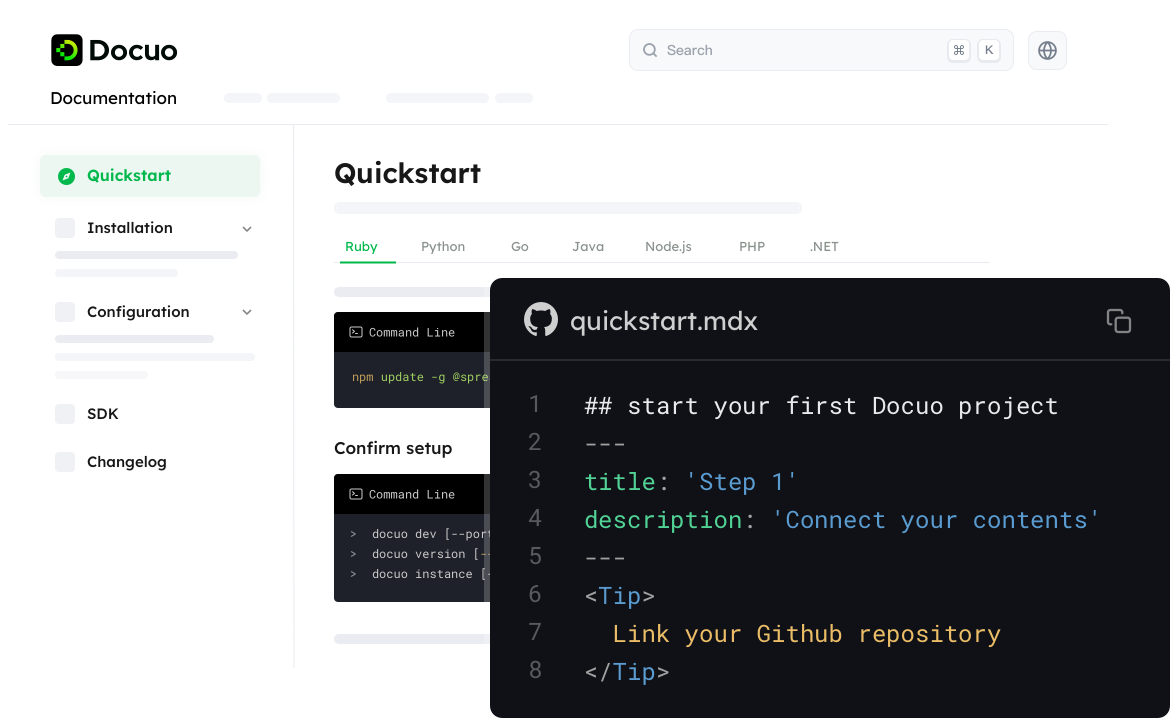Go to the Changelog page
1176x724 pixels.
point(127,462)
